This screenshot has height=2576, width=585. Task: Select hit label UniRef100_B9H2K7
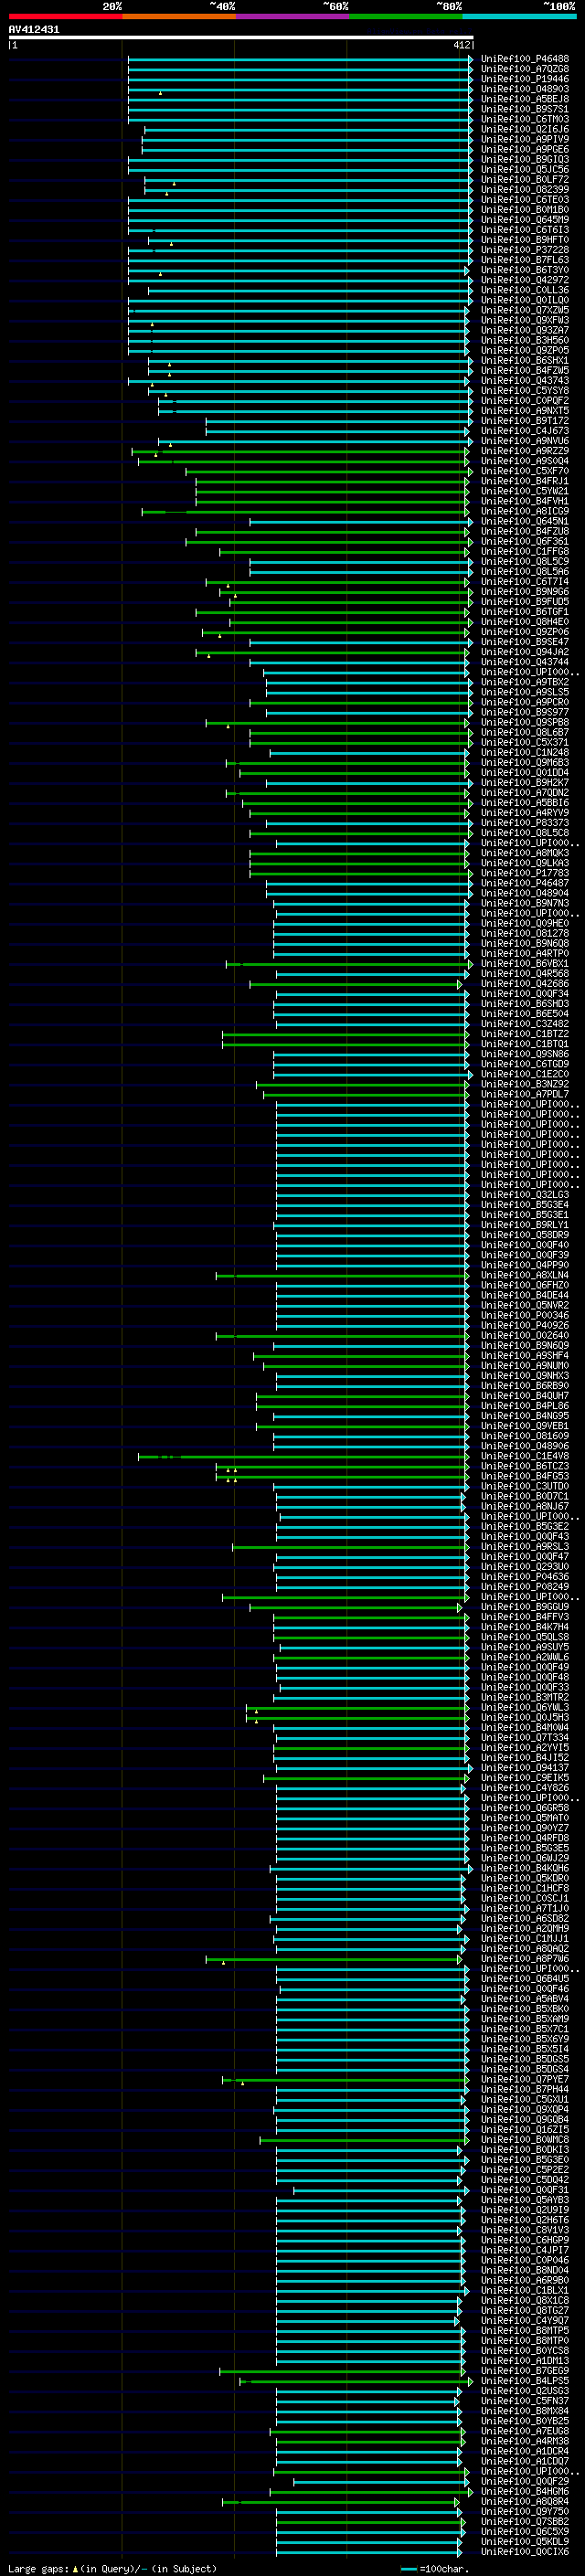click(x=525, y=782)
